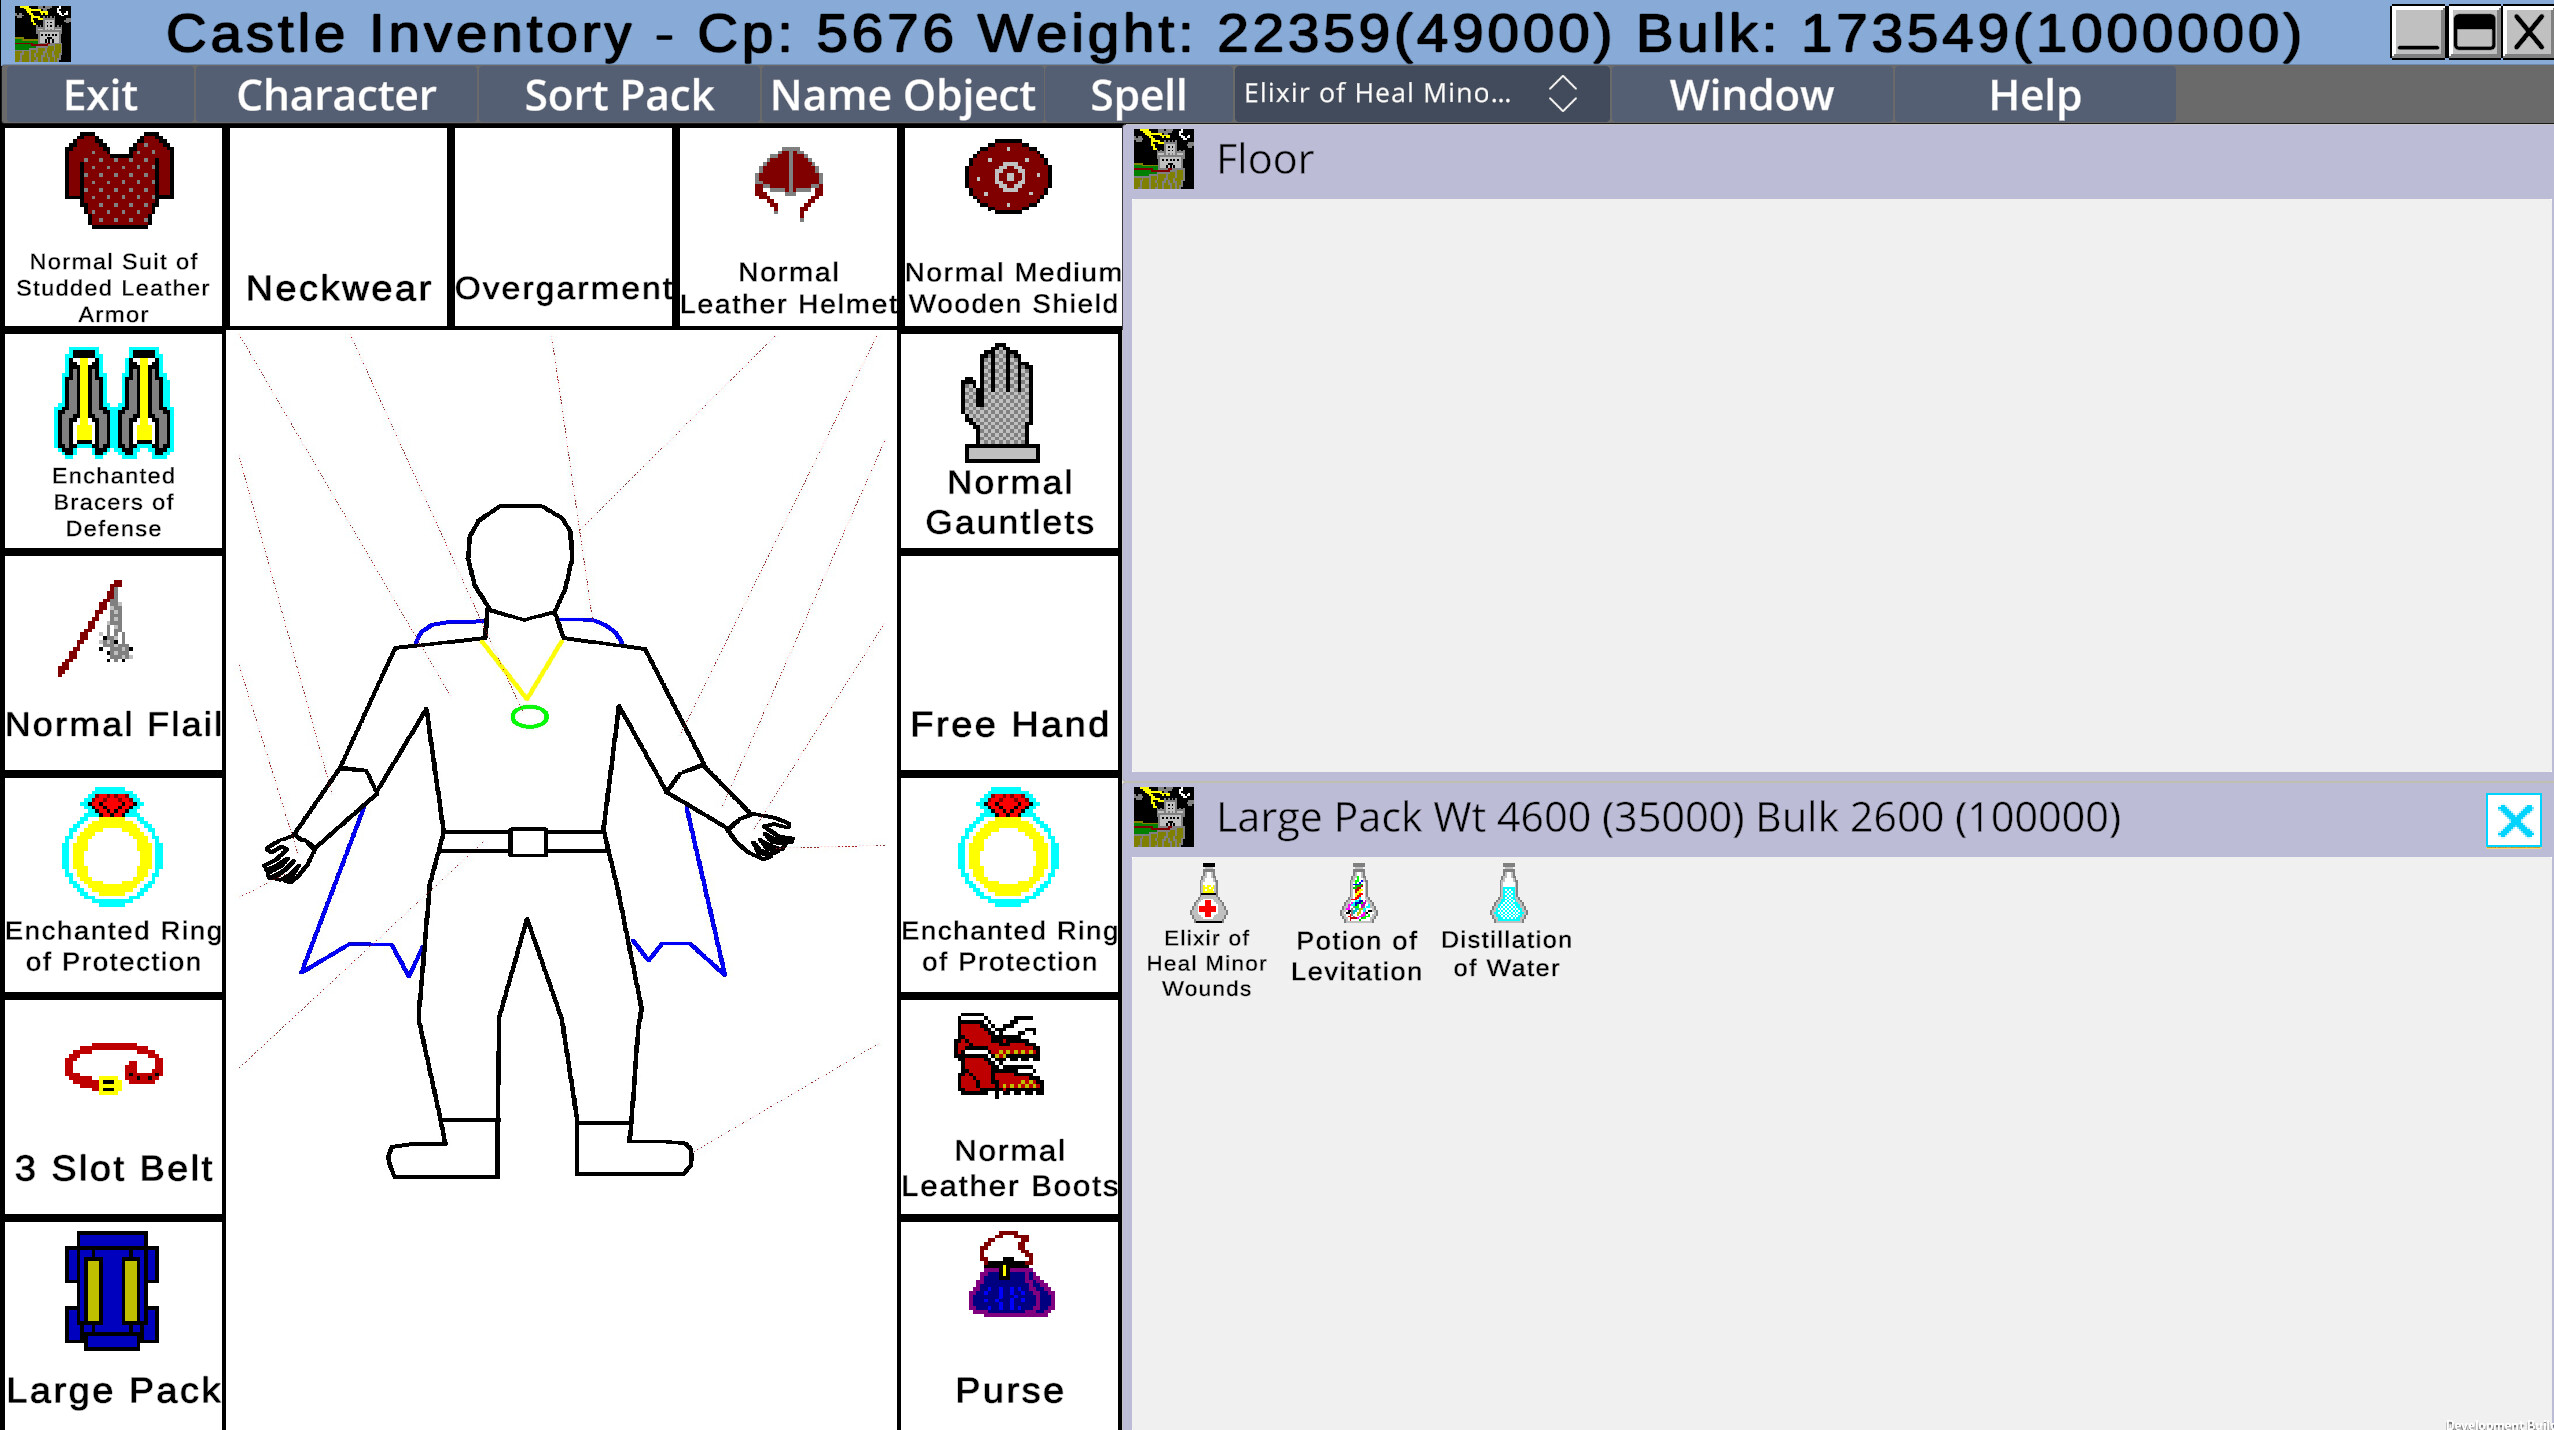The height and width of the screenshot is (1430, 2554).
Task: Open the spell selection dropdown
Action: (1137, 95)
